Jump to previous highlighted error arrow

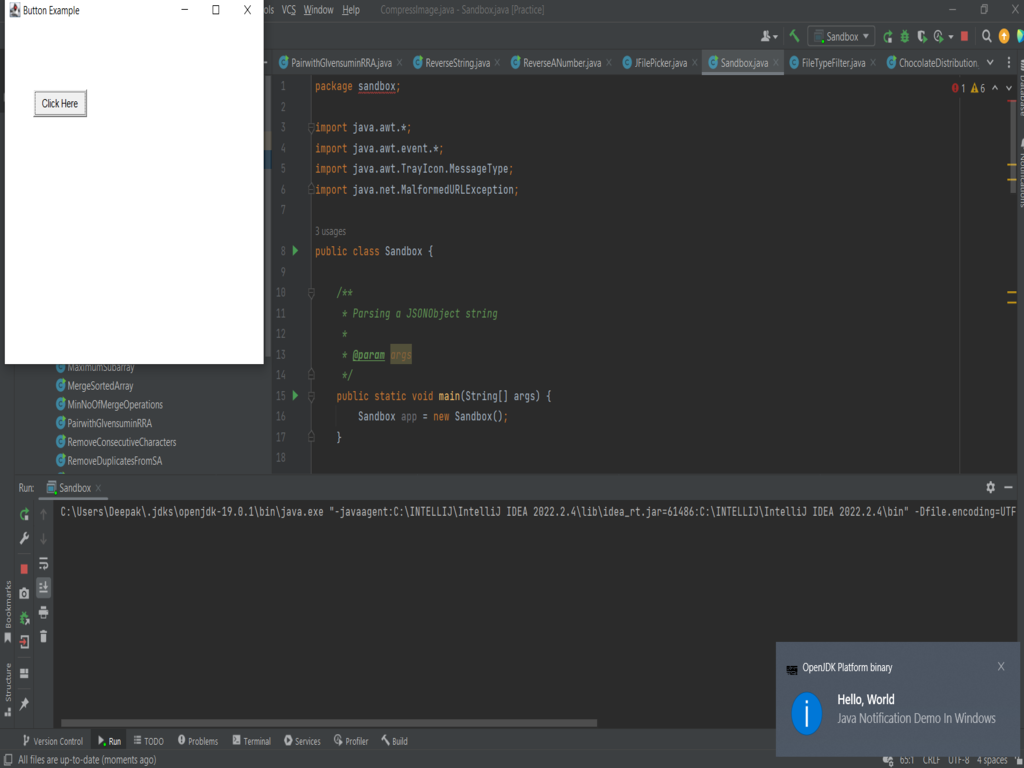coord(995,88)
